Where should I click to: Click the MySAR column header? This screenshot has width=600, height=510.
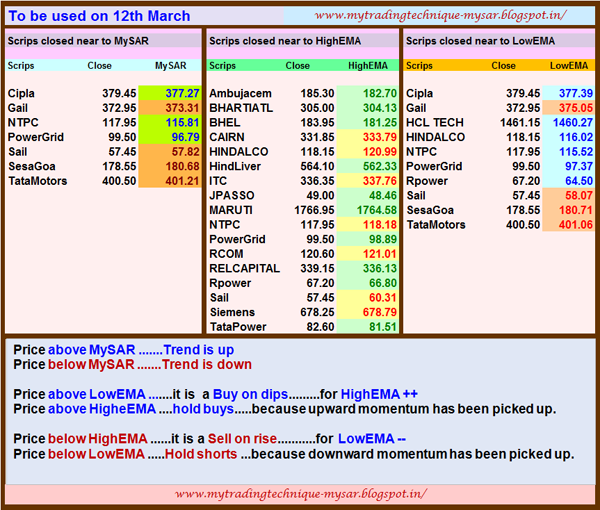tap(171, 66)
